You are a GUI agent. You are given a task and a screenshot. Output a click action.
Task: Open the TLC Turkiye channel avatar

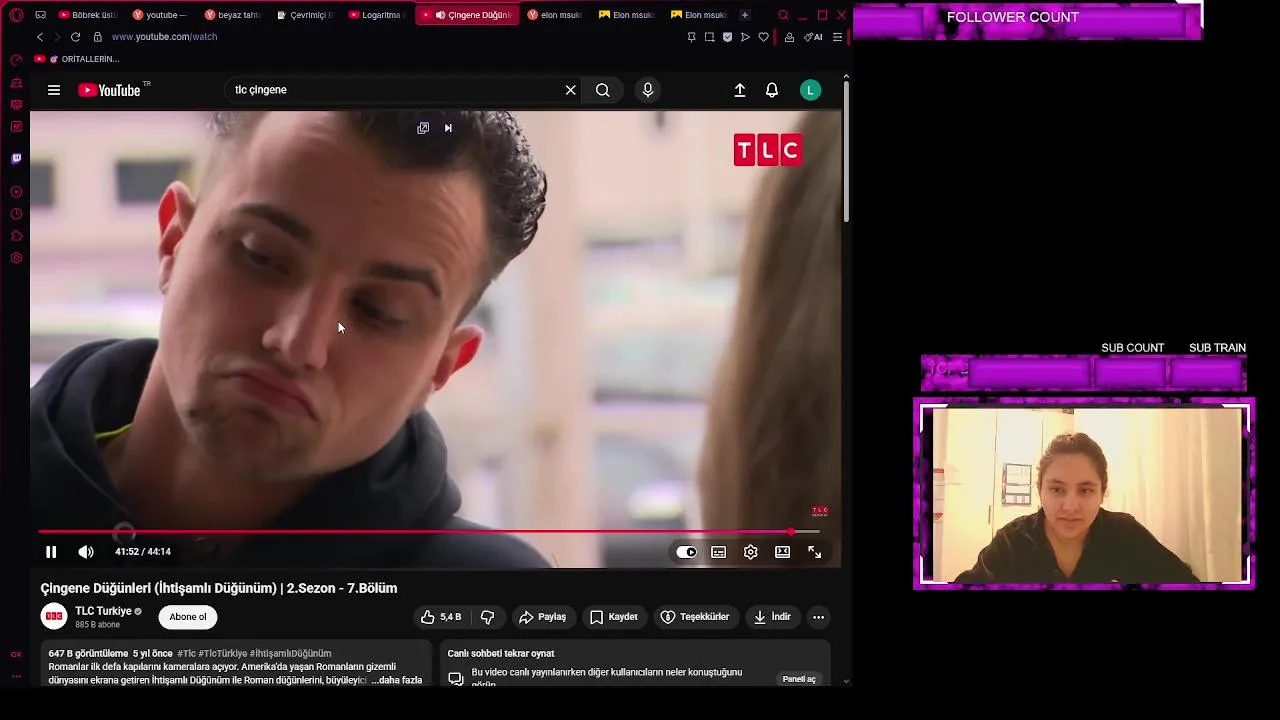coord(54,617)
